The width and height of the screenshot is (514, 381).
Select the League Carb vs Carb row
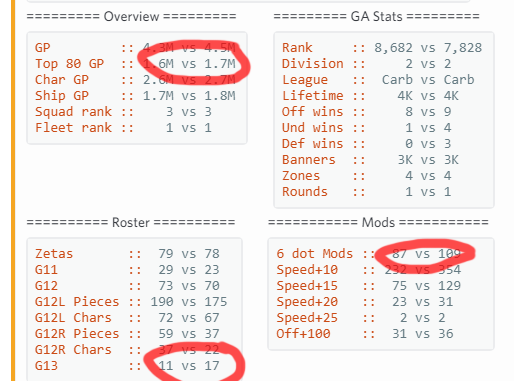click(x=378, y=80)
